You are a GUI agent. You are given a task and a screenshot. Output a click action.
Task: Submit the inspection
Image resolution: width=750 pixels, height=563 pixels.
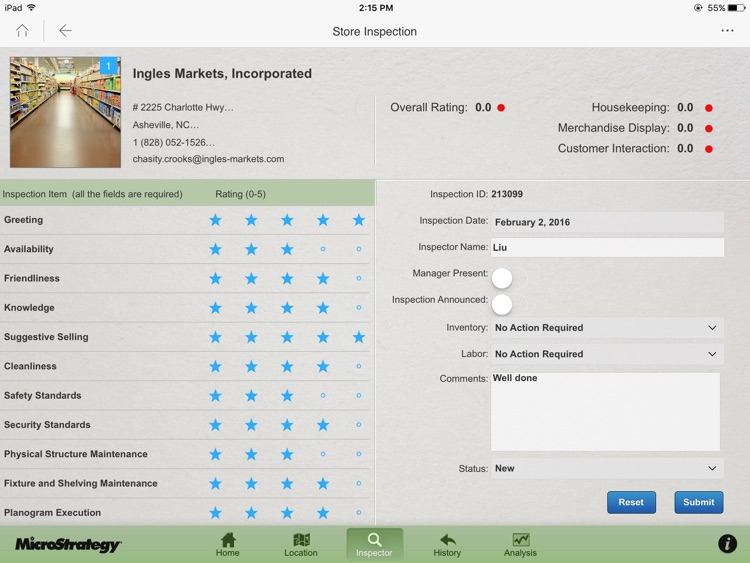pos(699,502)
